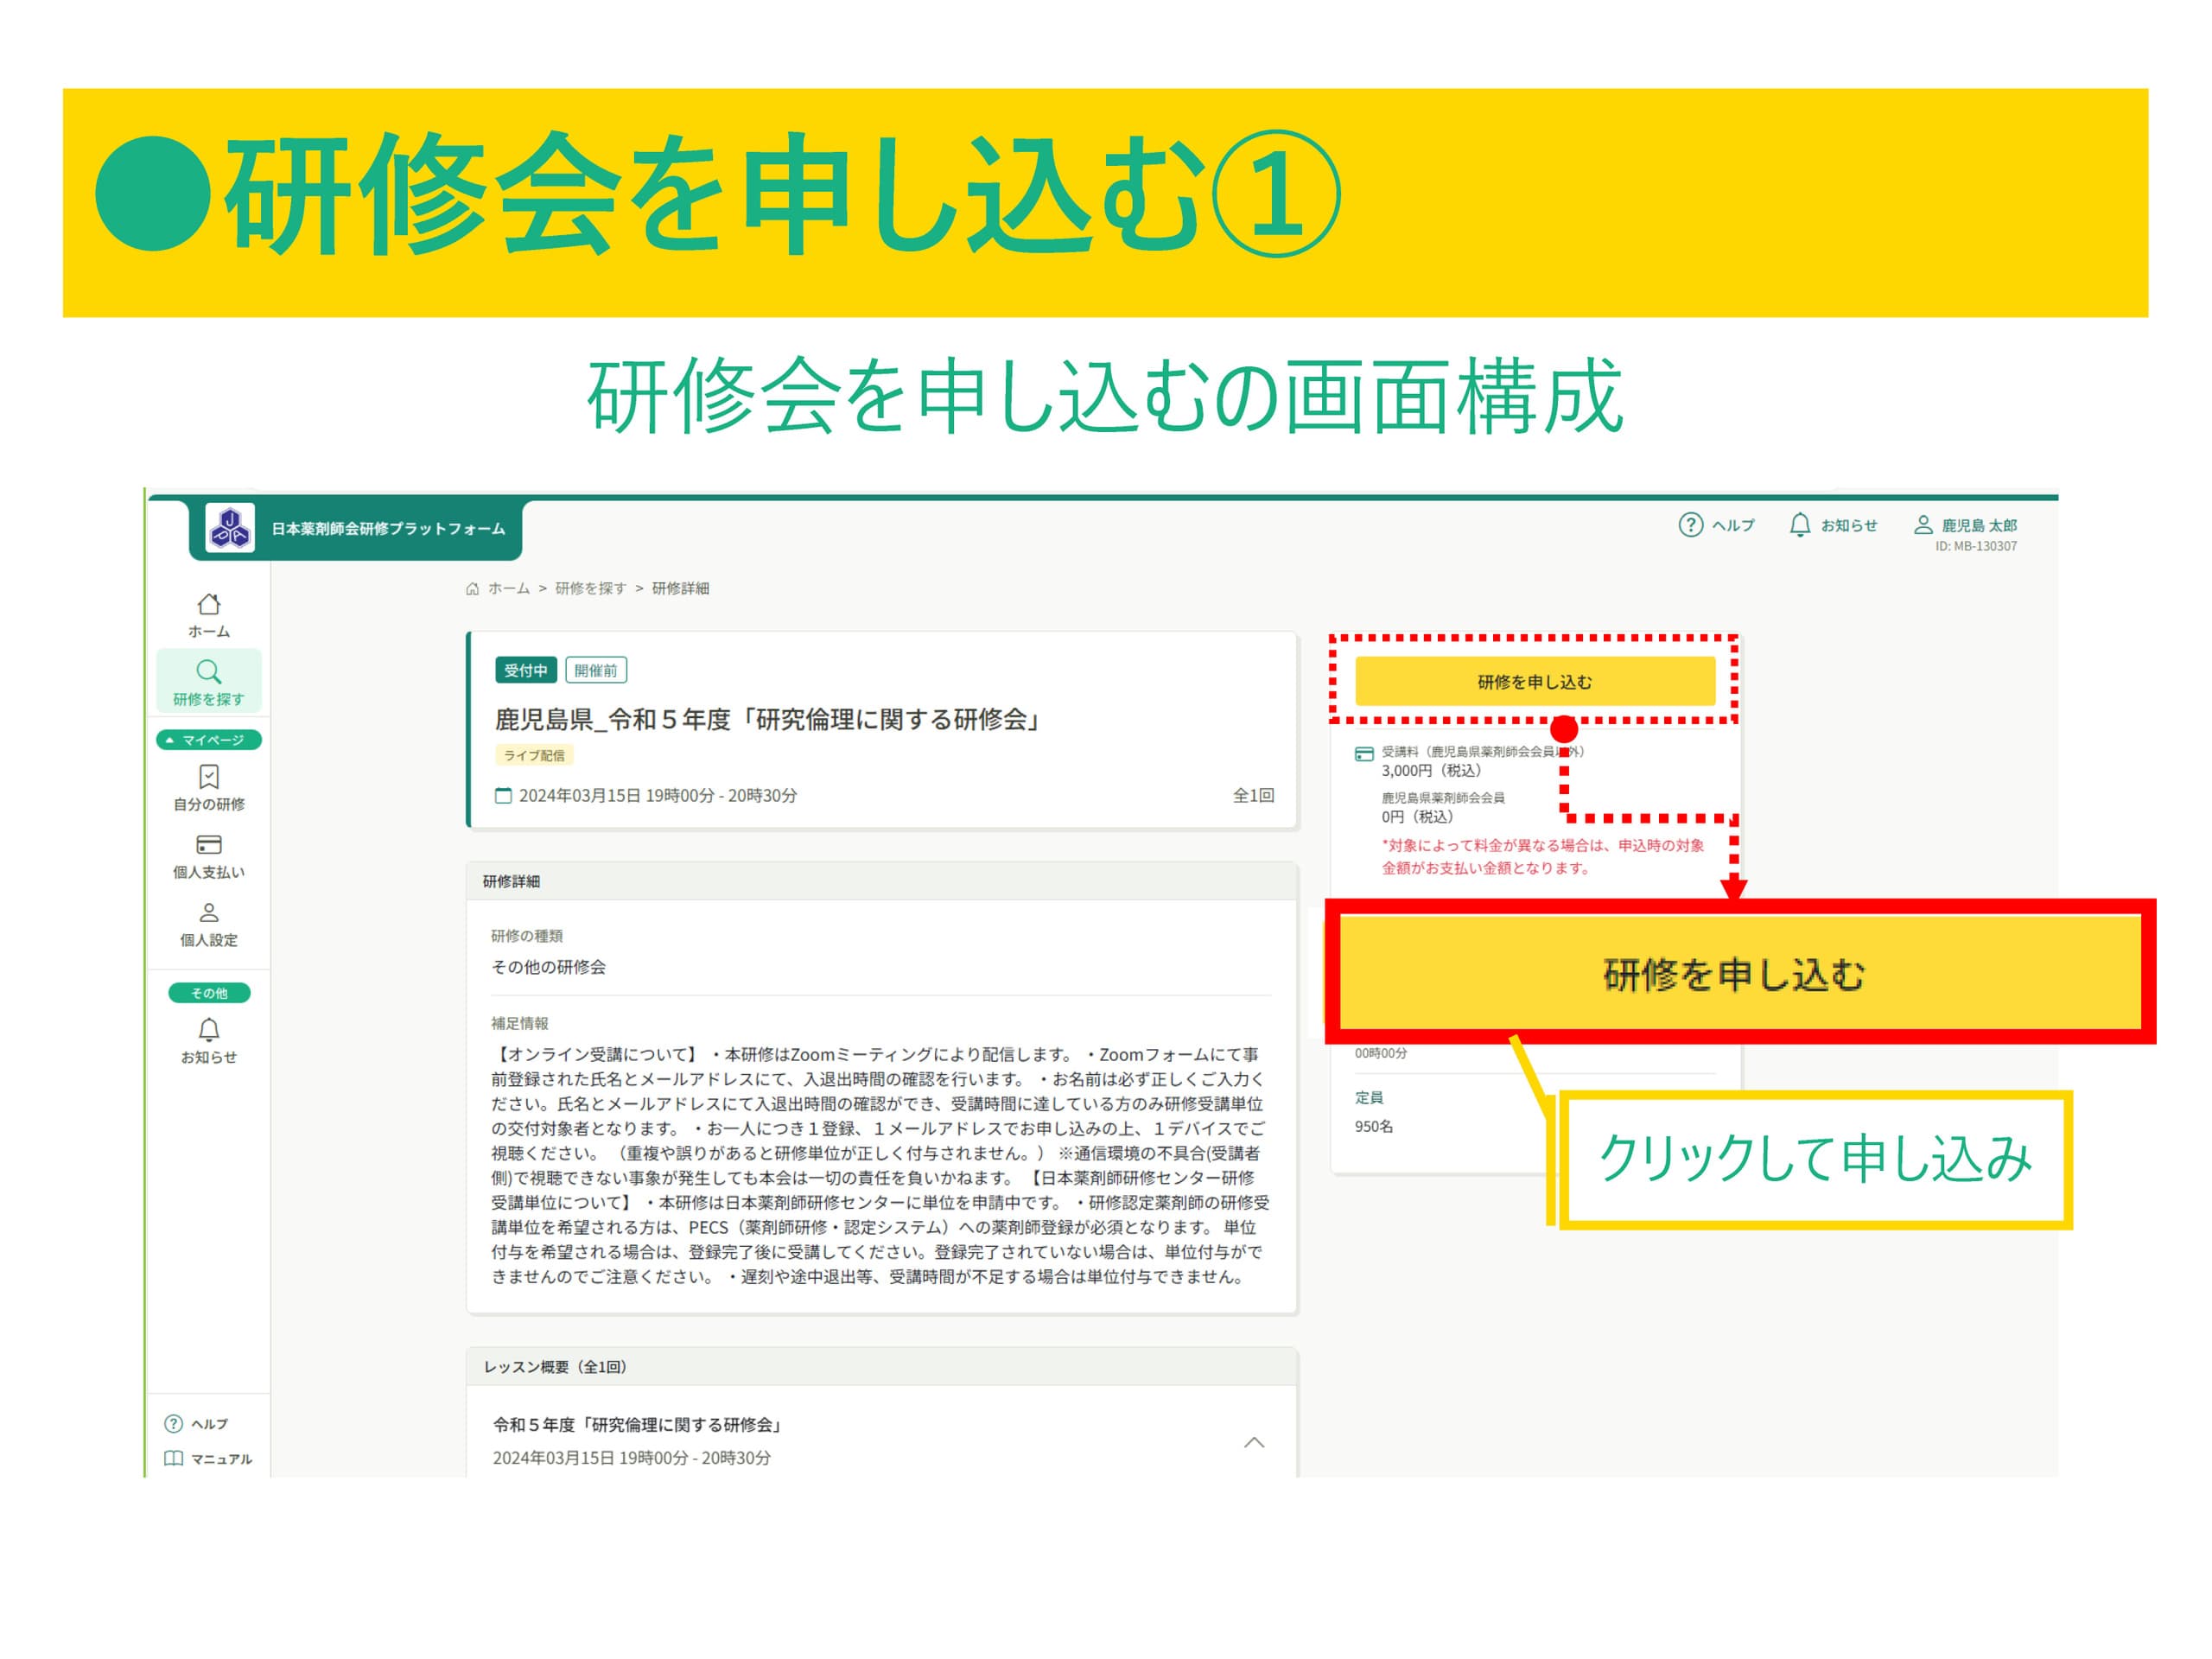The image size is (2212, 1659).
Task: Click the 補足情報 label
Action: click(x=519, y=1023)
